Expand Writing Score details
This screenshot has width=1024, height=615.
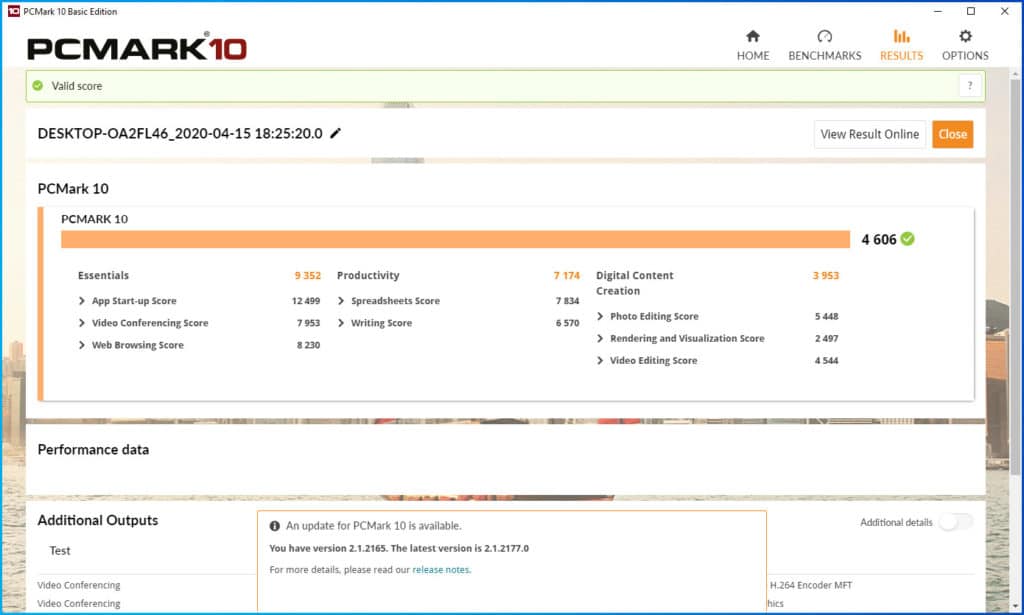click(341, 323)
